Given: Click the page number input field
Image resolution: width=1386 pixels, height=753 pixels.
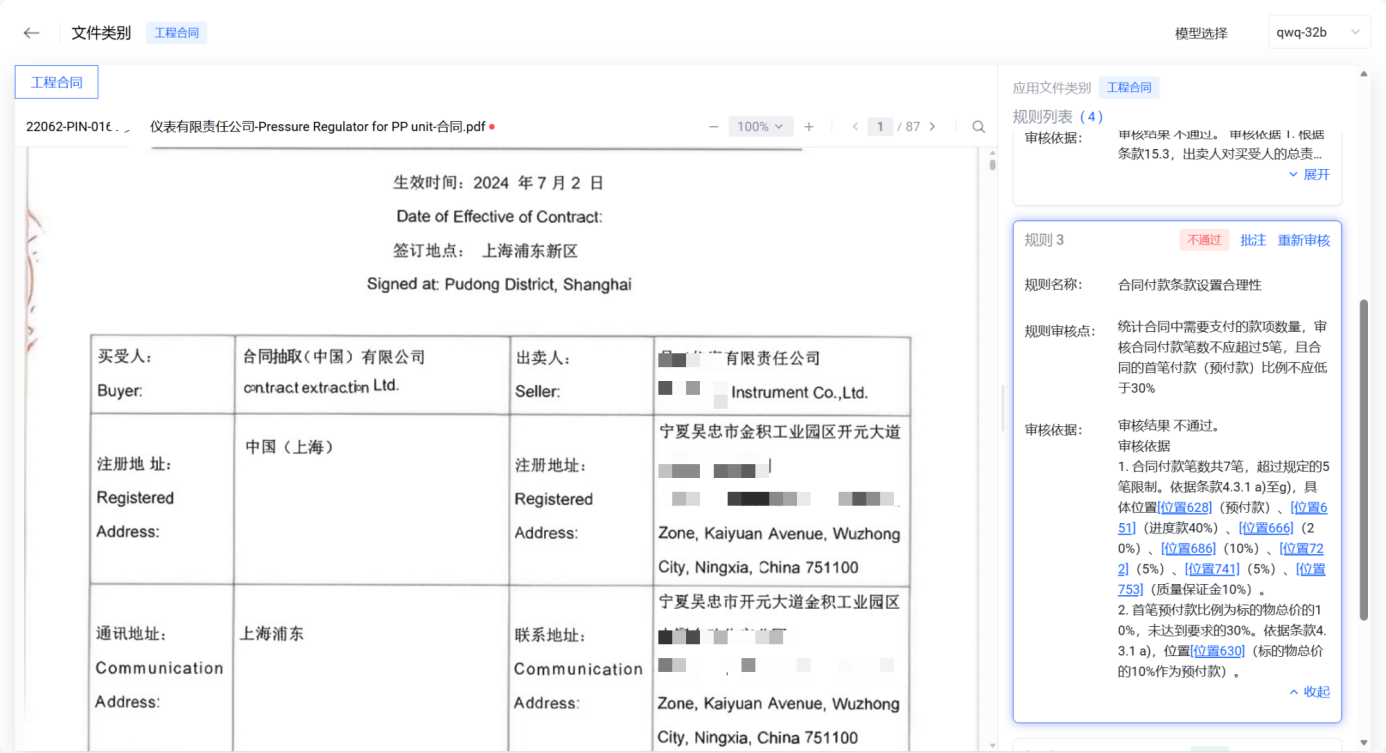Looking at the screenshot, I should 879,127.
